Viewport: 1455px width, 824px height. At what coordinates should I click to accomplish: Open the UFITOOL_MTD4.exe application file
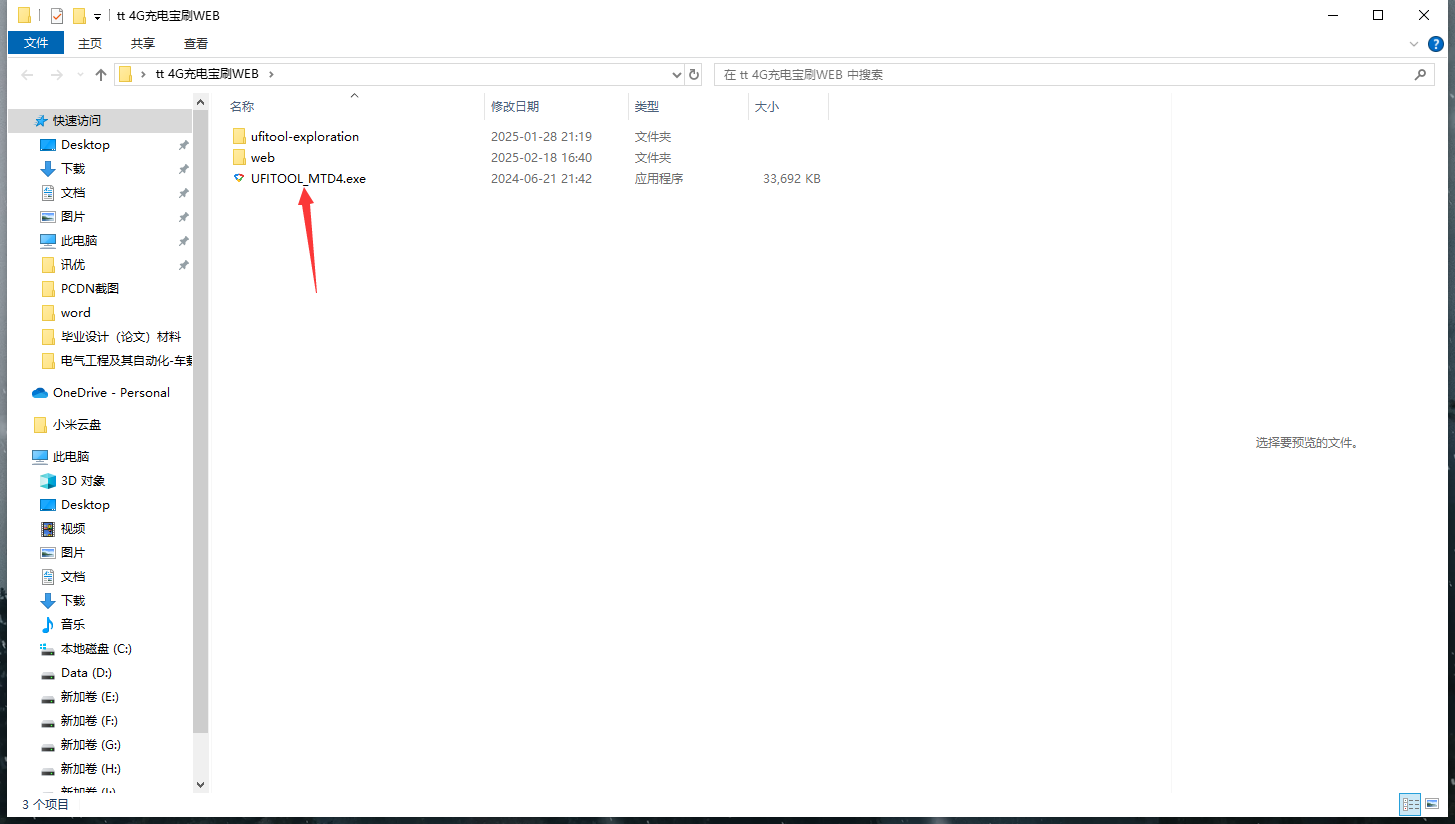[x=307, y=179]
